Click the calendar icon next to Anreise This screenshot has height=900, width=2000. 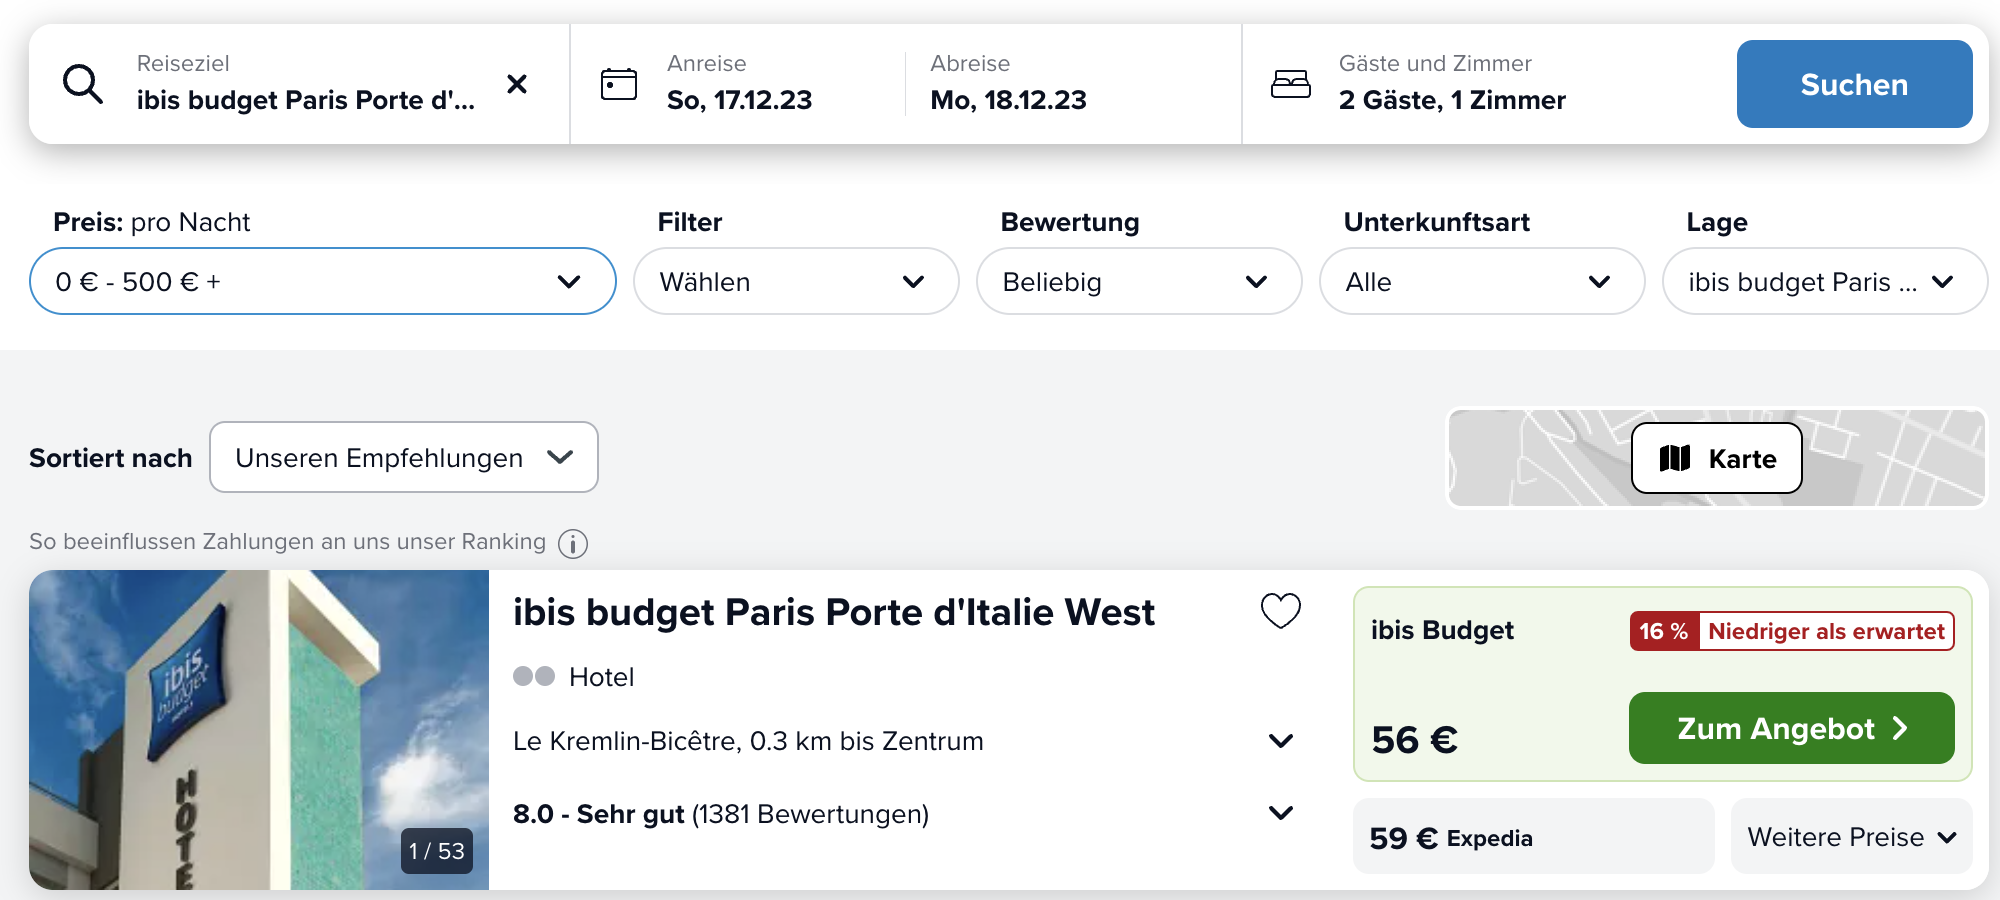(618, 84)
